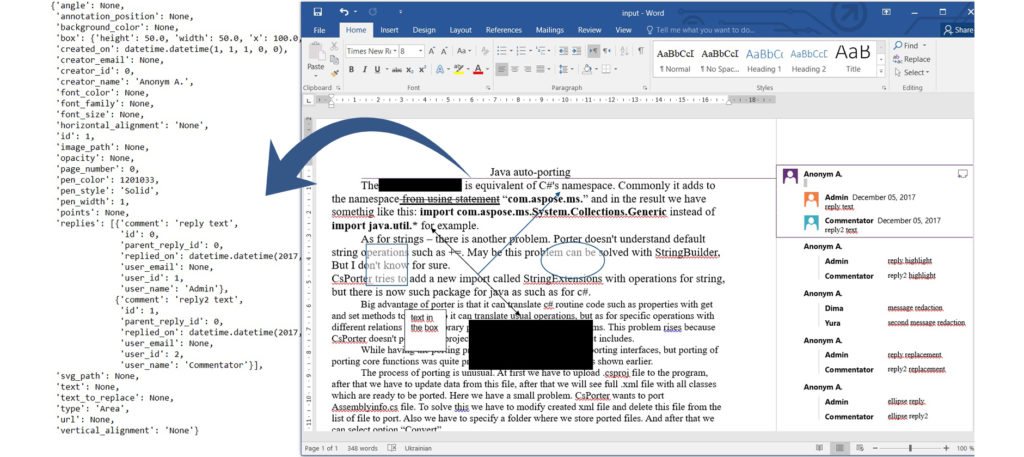Toggle the underline formatting button
Viewport: 1024px width, 457px height.
[376, 69]
